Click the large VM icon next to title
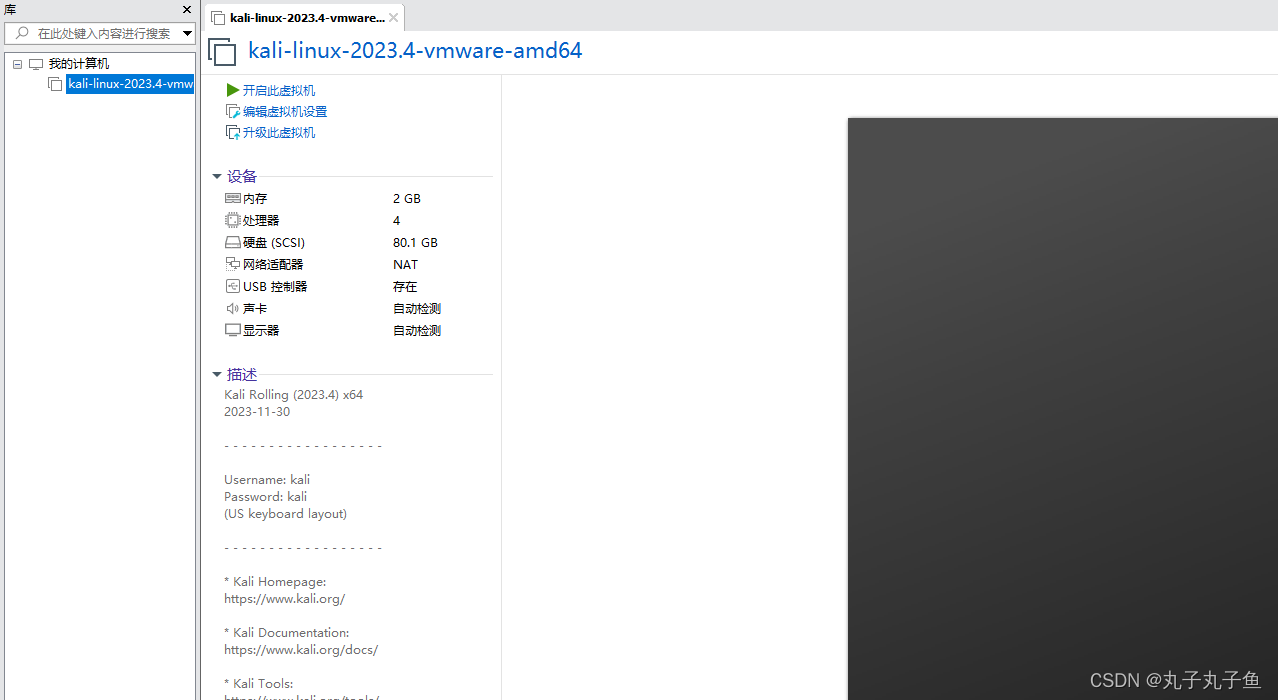The height and width of the screenshot is (700, 1278). click(222, 52)
